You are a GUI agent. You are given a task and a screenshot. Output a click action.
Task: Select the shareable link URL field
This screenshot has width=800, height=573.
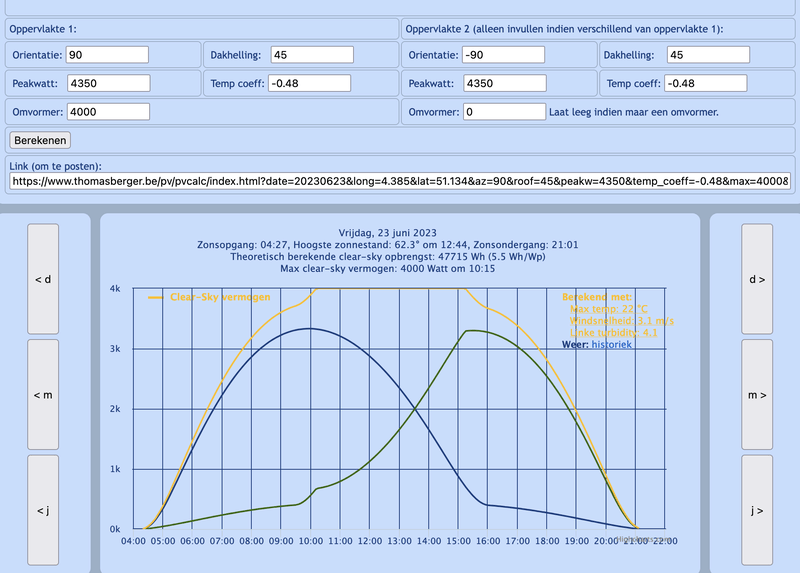(400, 181)
